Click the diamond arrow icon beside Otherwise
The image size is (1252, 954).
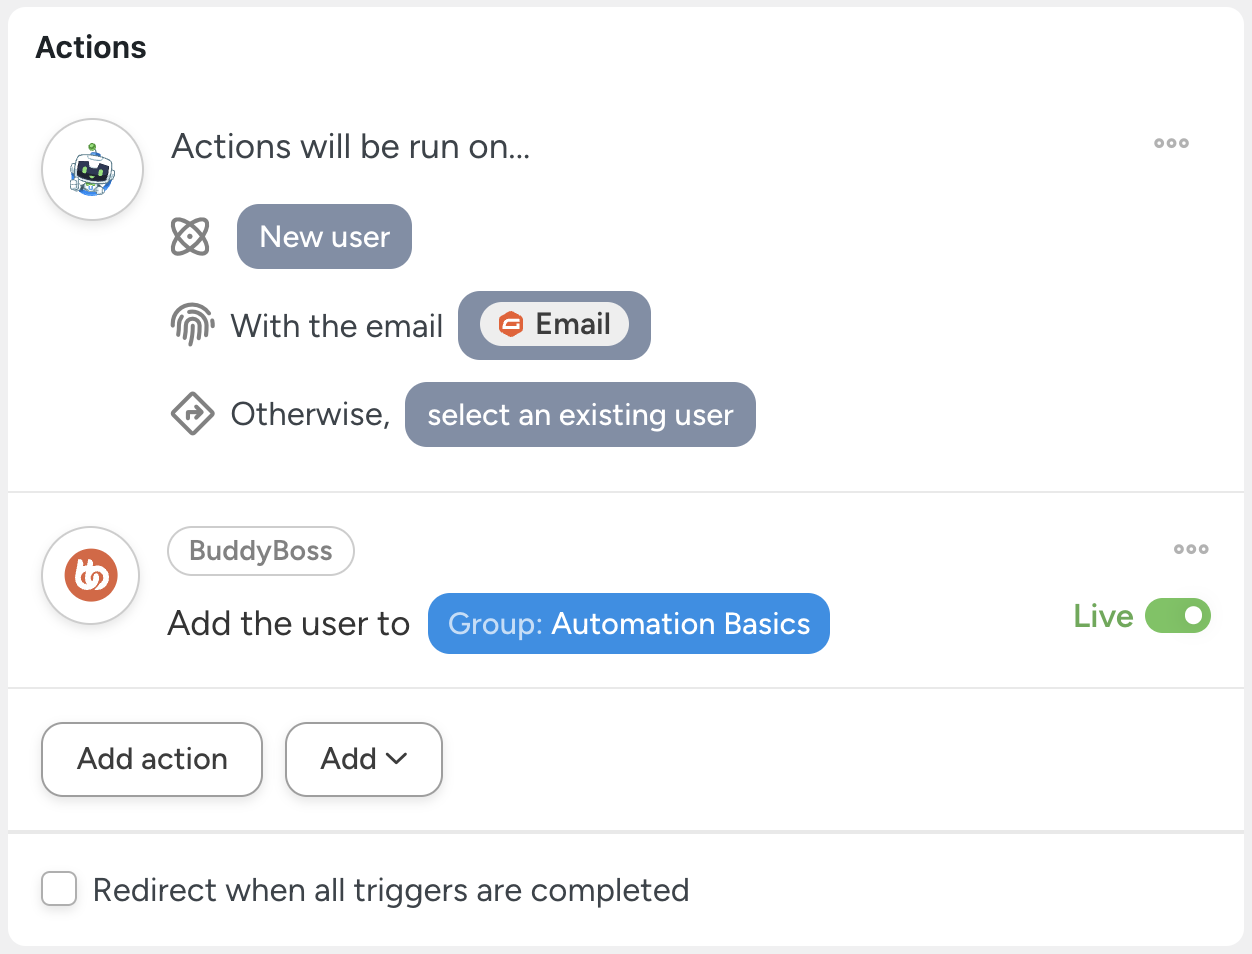coord(192,413)
